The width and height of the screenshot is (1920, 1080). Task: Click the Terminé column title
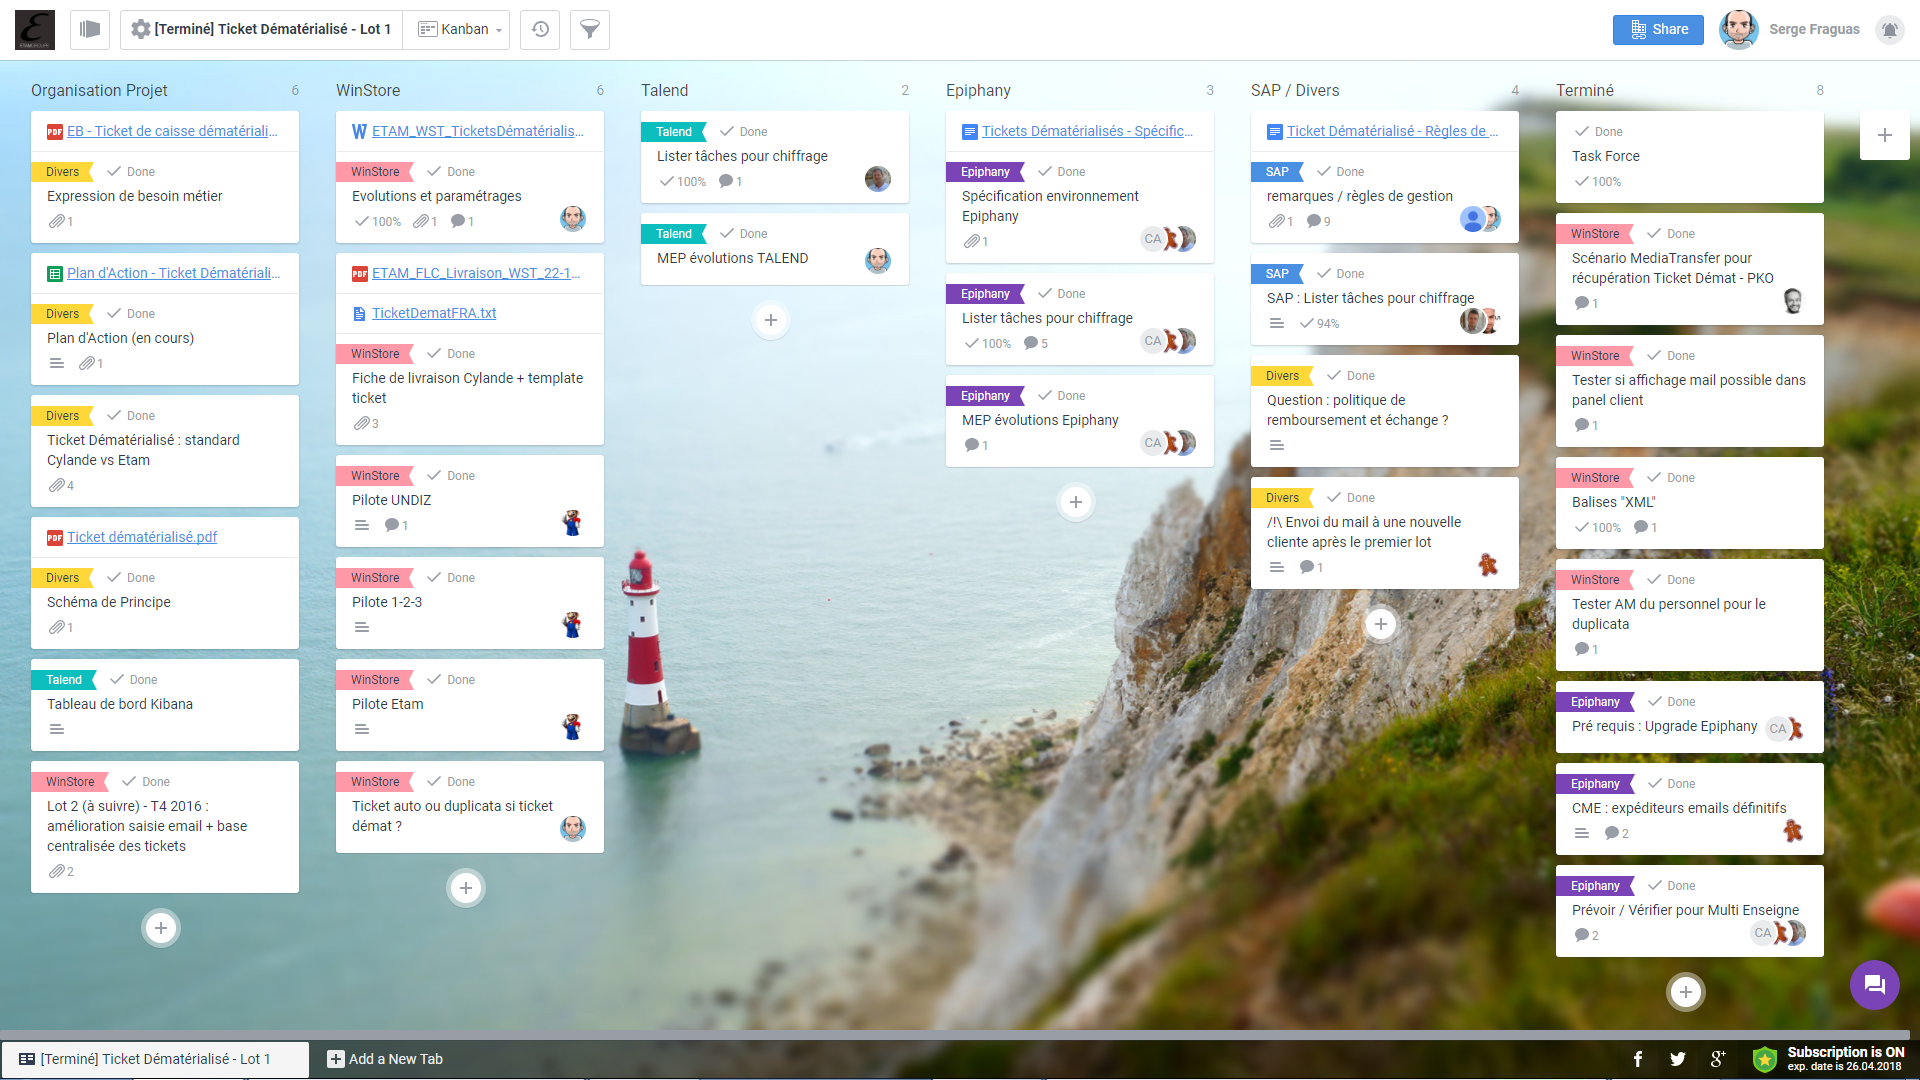click(1585, 90)
